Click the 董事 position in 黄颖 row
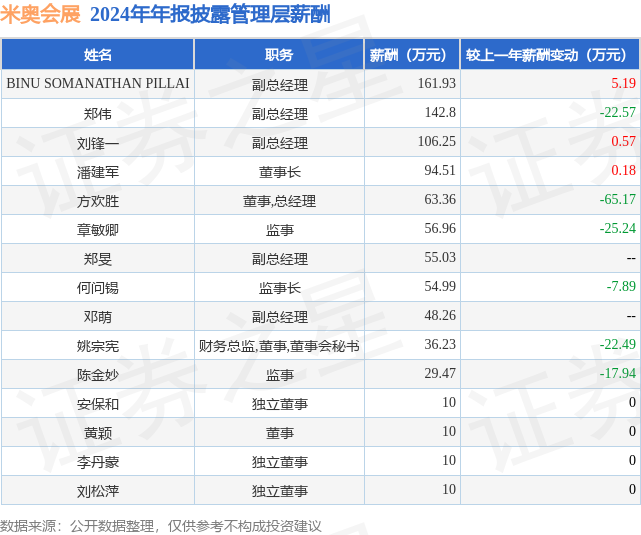 [280, 433]
